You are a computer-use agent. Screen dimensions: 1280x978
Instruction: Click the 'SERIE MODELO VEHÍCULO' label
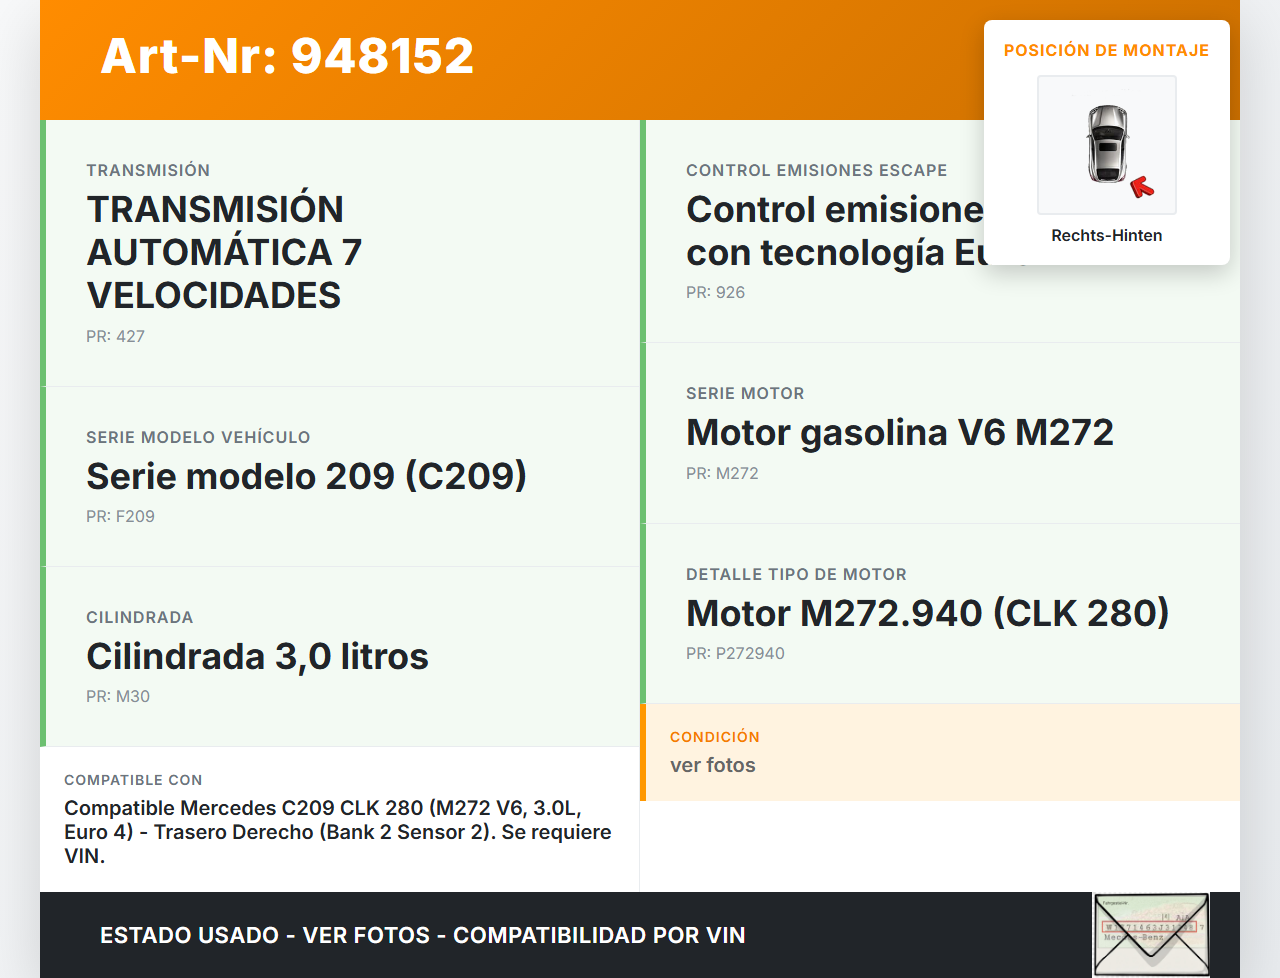pyautogui.click(x=198, y=437)
